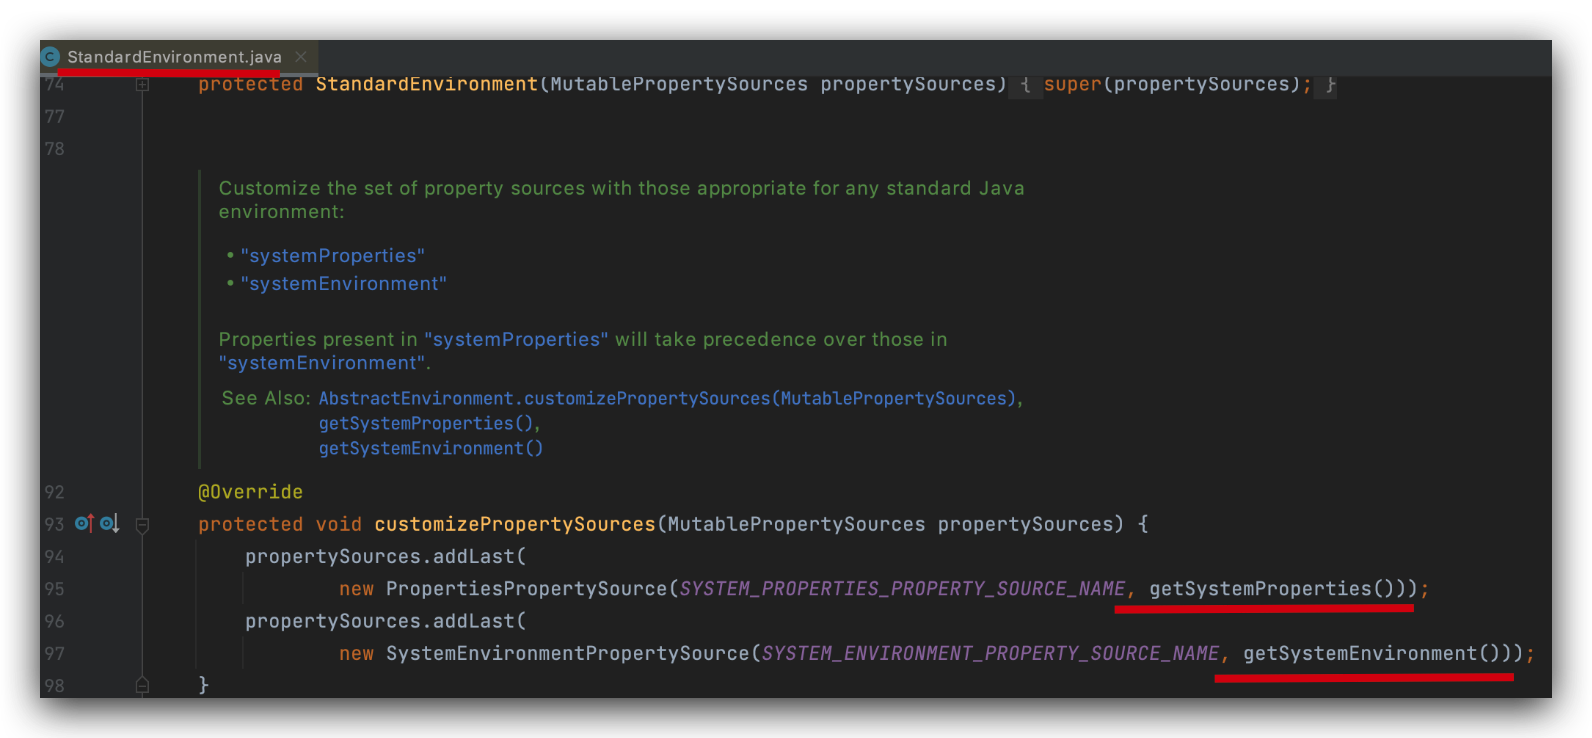Open the getSystemEnvironment() link under See Also

pyautogui.click(x=431, y=448)
